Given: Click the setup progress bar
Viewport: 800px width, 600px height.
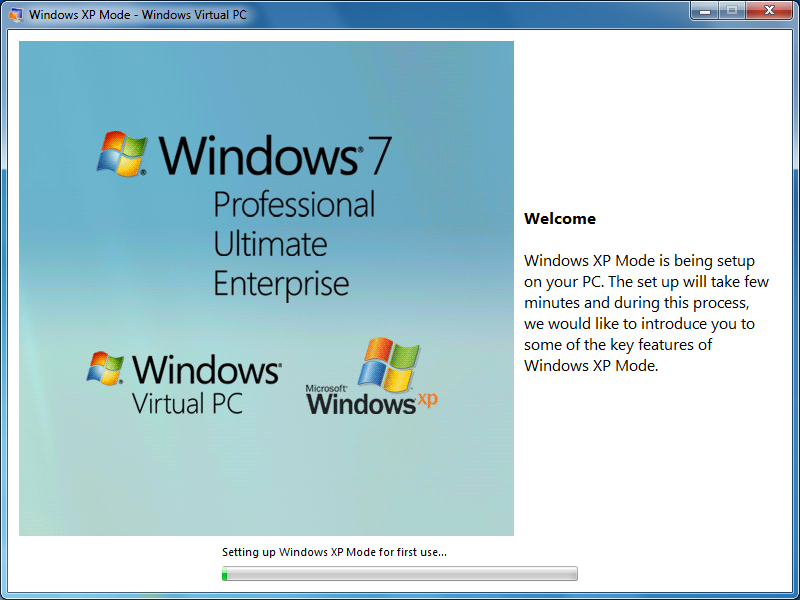Looking at the screenshot, I should click(x=400, y=574).
